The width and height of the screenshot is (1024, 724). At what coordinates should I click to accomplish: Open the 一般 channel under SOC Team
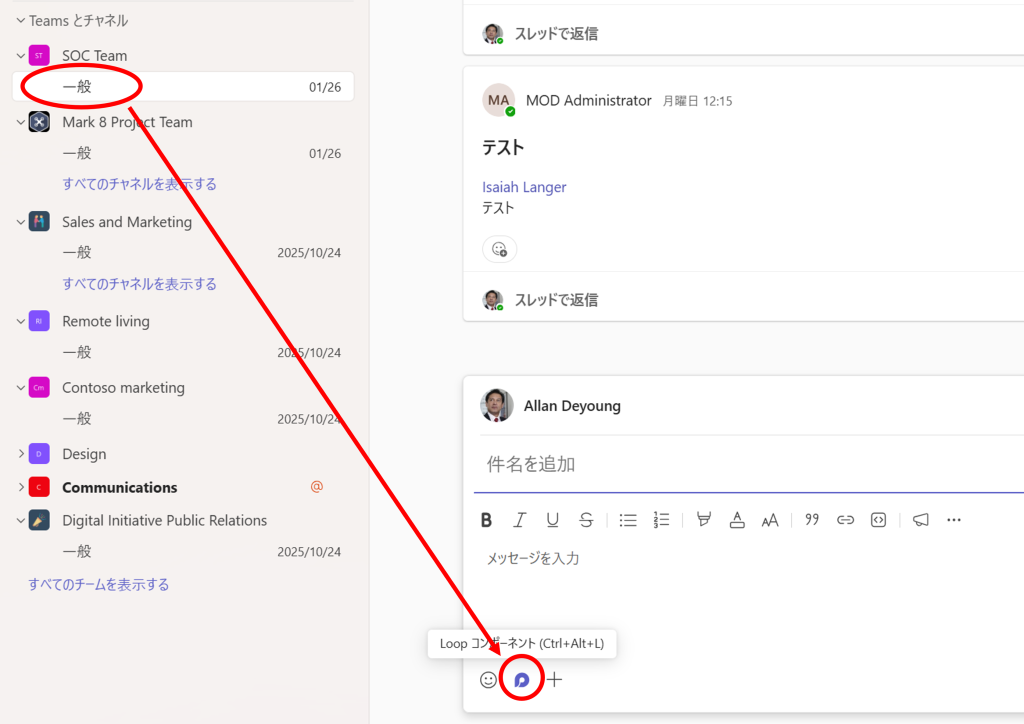point(77,87)
